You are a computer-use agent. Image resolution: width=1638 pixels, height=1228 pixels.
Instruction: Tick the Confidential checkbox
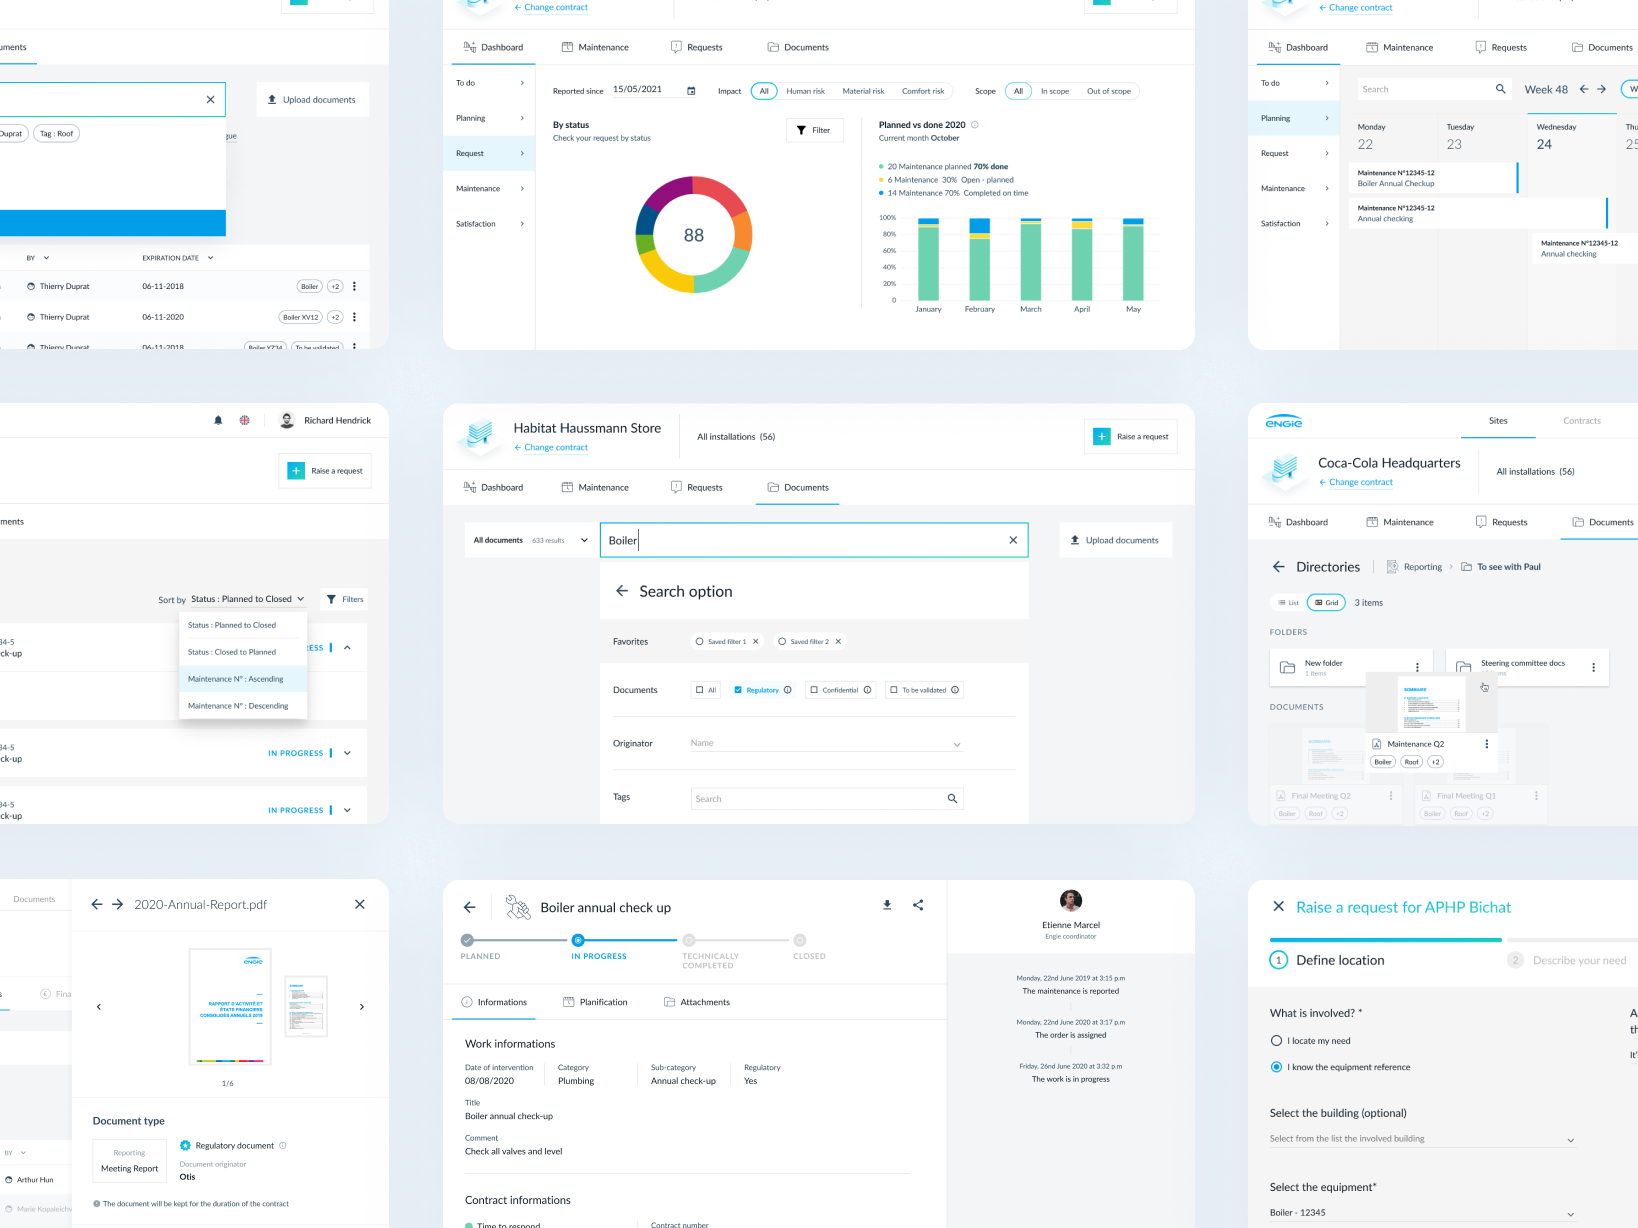click(814, 690)
